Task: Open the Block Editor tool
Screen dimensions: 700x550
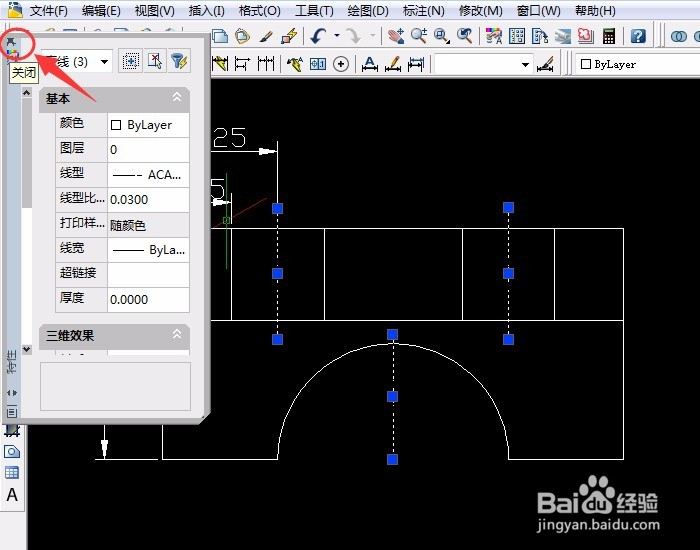Action: click(289, 36)
